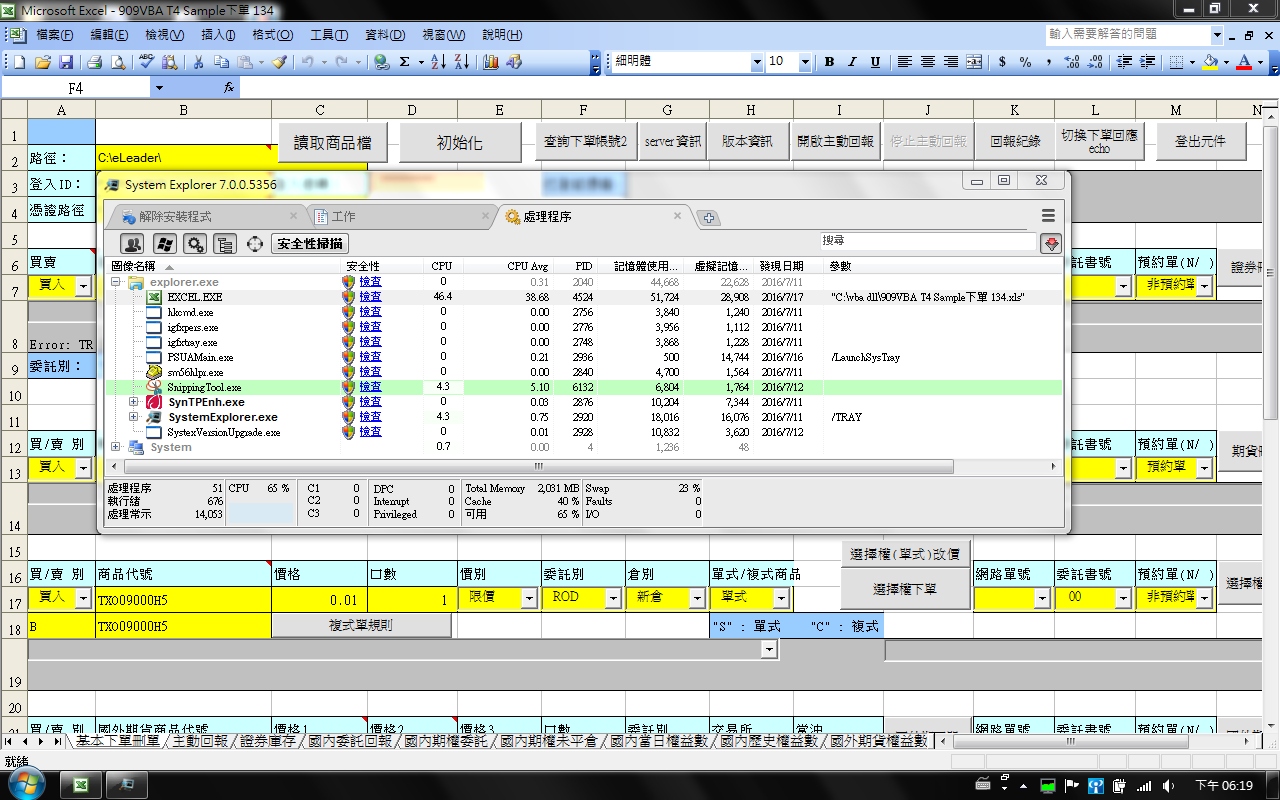This screenshot has height=800, width=1280.
Task: Toggle Center alignment
Action: click(x=927, y=62)
